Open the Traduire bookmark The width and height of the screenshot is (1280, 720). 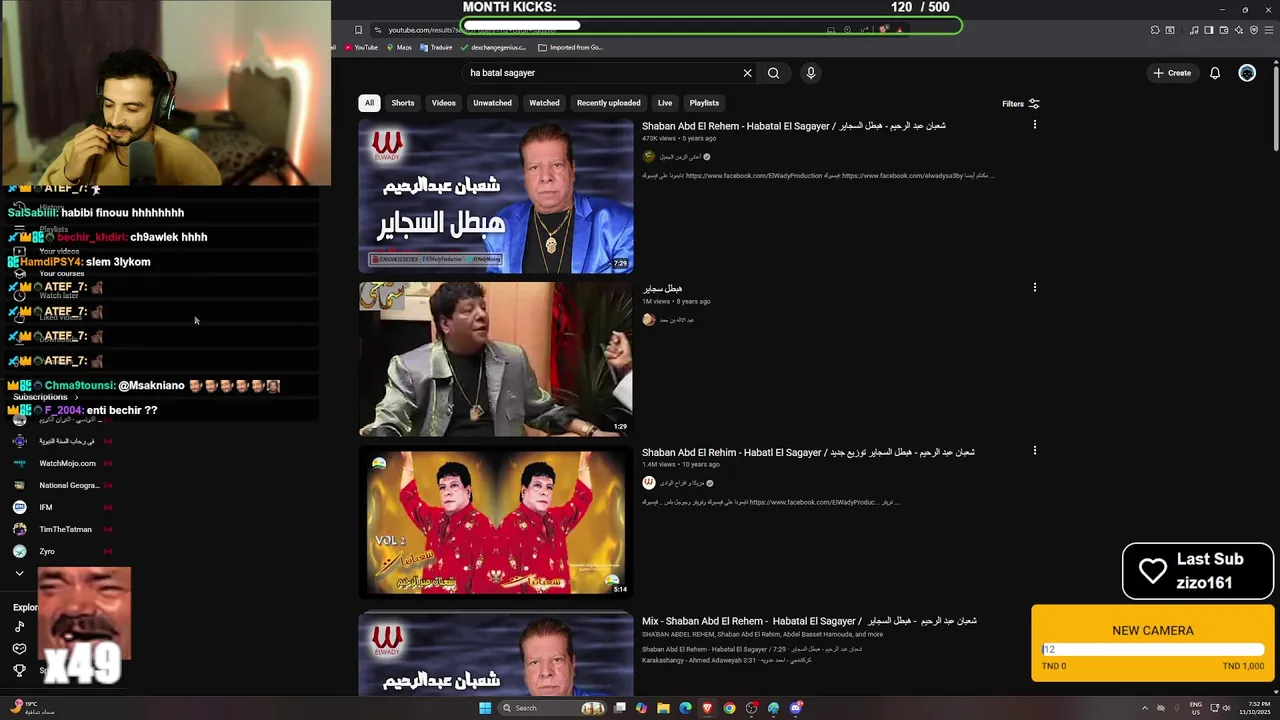point(435,47)
